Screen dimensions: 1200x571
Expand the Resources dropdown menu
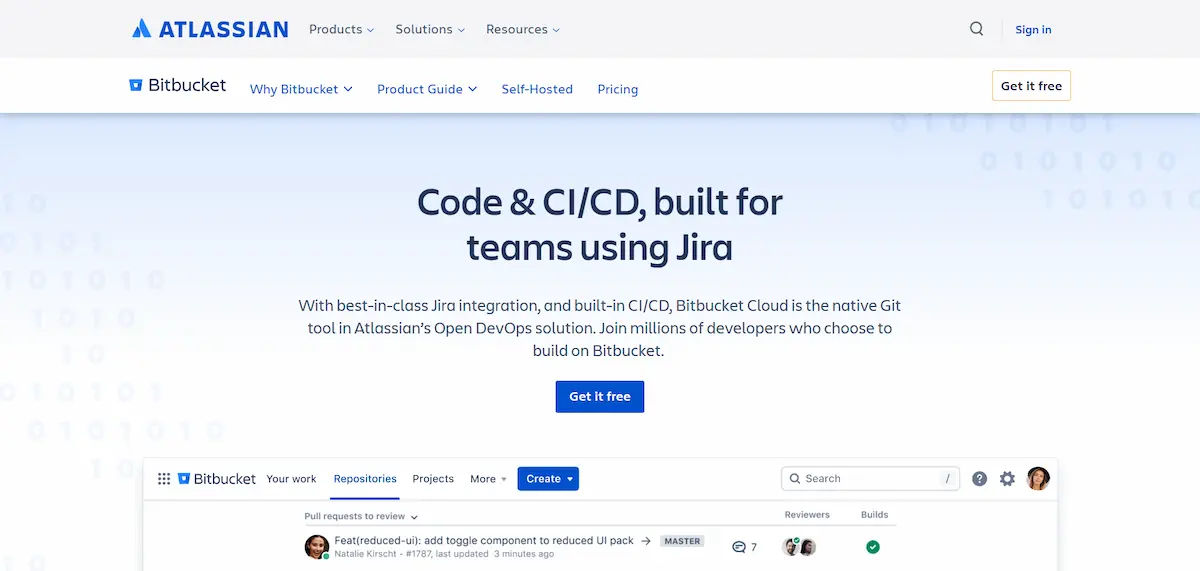pos(523,29)
